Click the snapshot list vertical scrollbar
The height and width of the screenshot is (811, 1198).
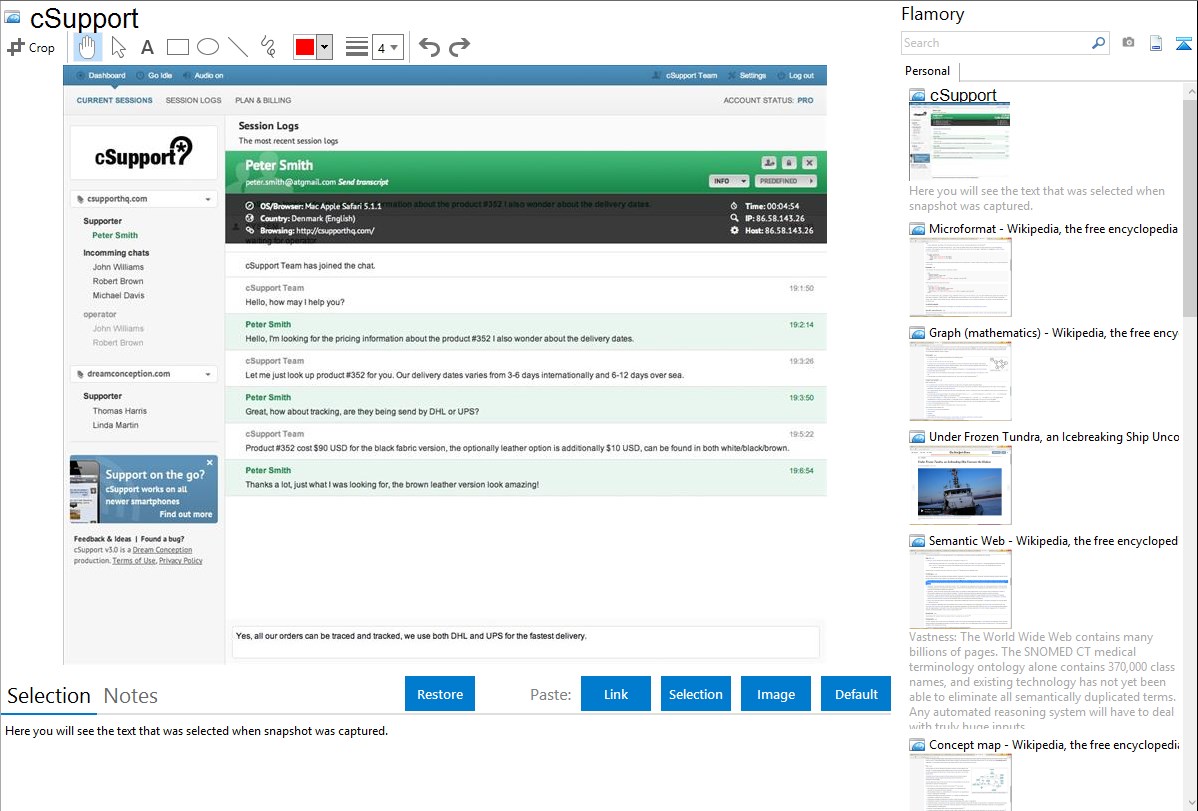[x=1190, y=206]
